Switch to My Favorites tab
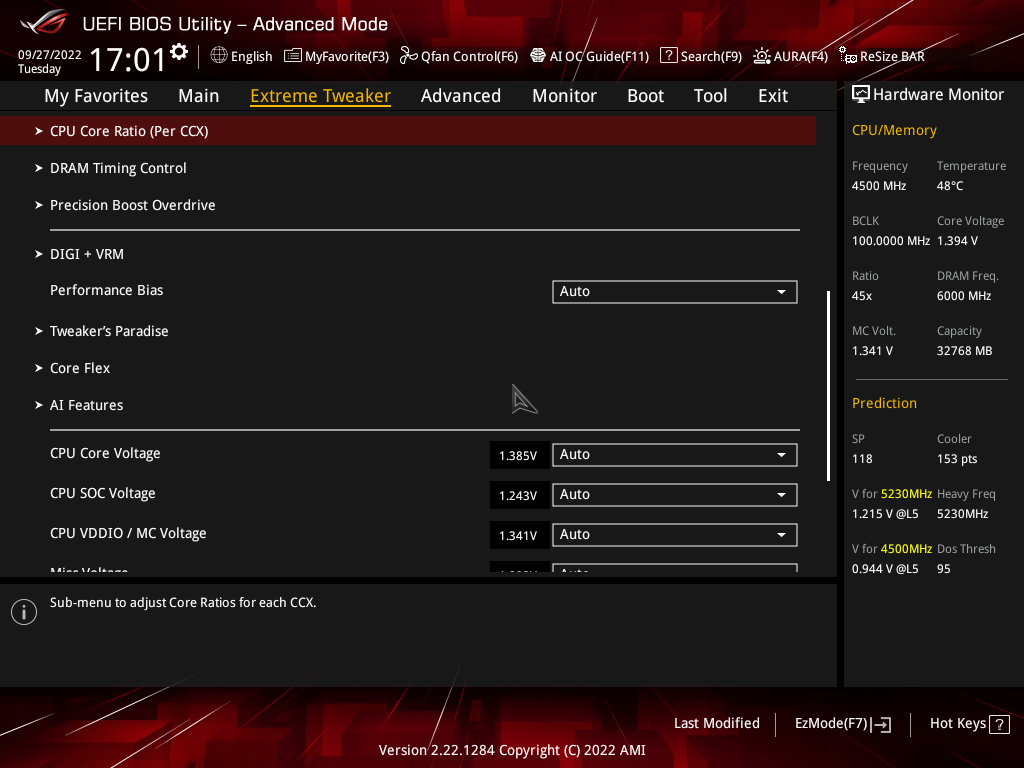 click(96, 96)
